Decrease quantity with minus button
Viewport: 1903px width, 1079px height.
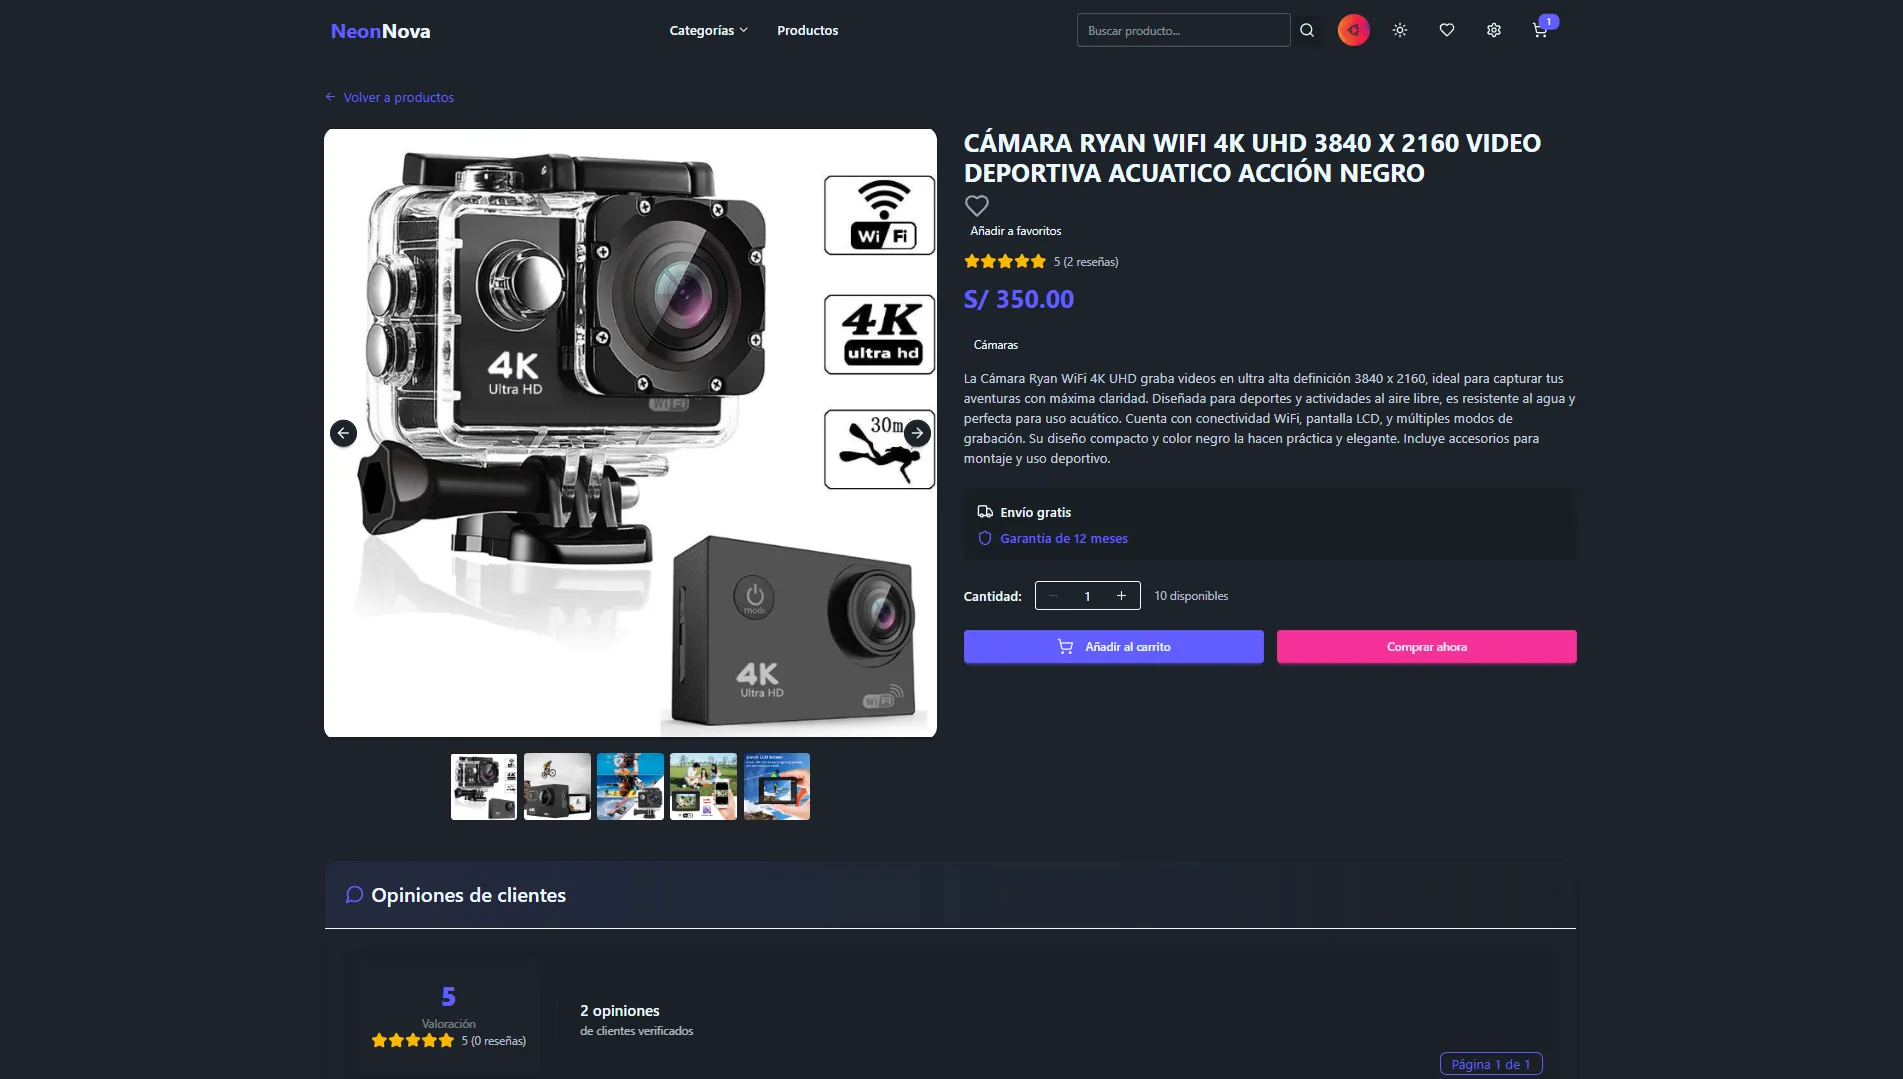[1053, 596]
